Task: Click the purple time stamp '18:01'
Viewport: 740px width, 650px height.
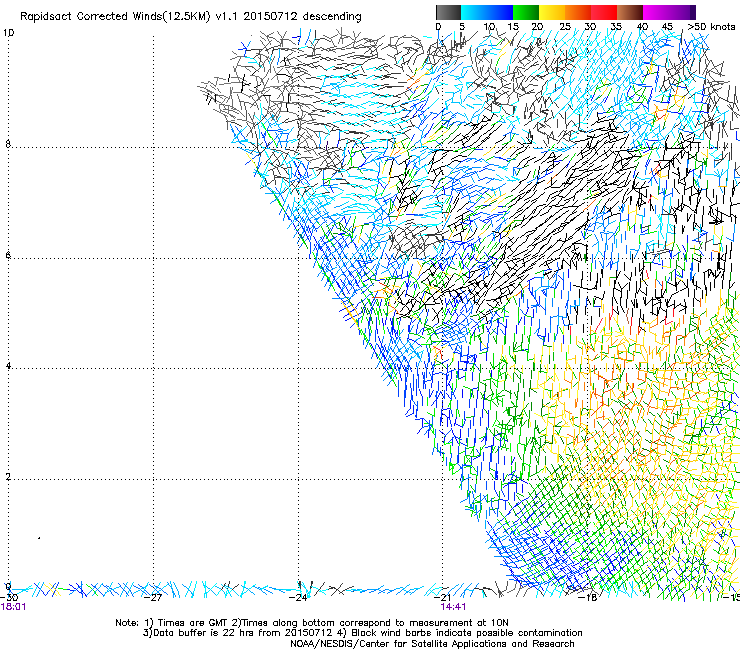Action: point(13,607)
